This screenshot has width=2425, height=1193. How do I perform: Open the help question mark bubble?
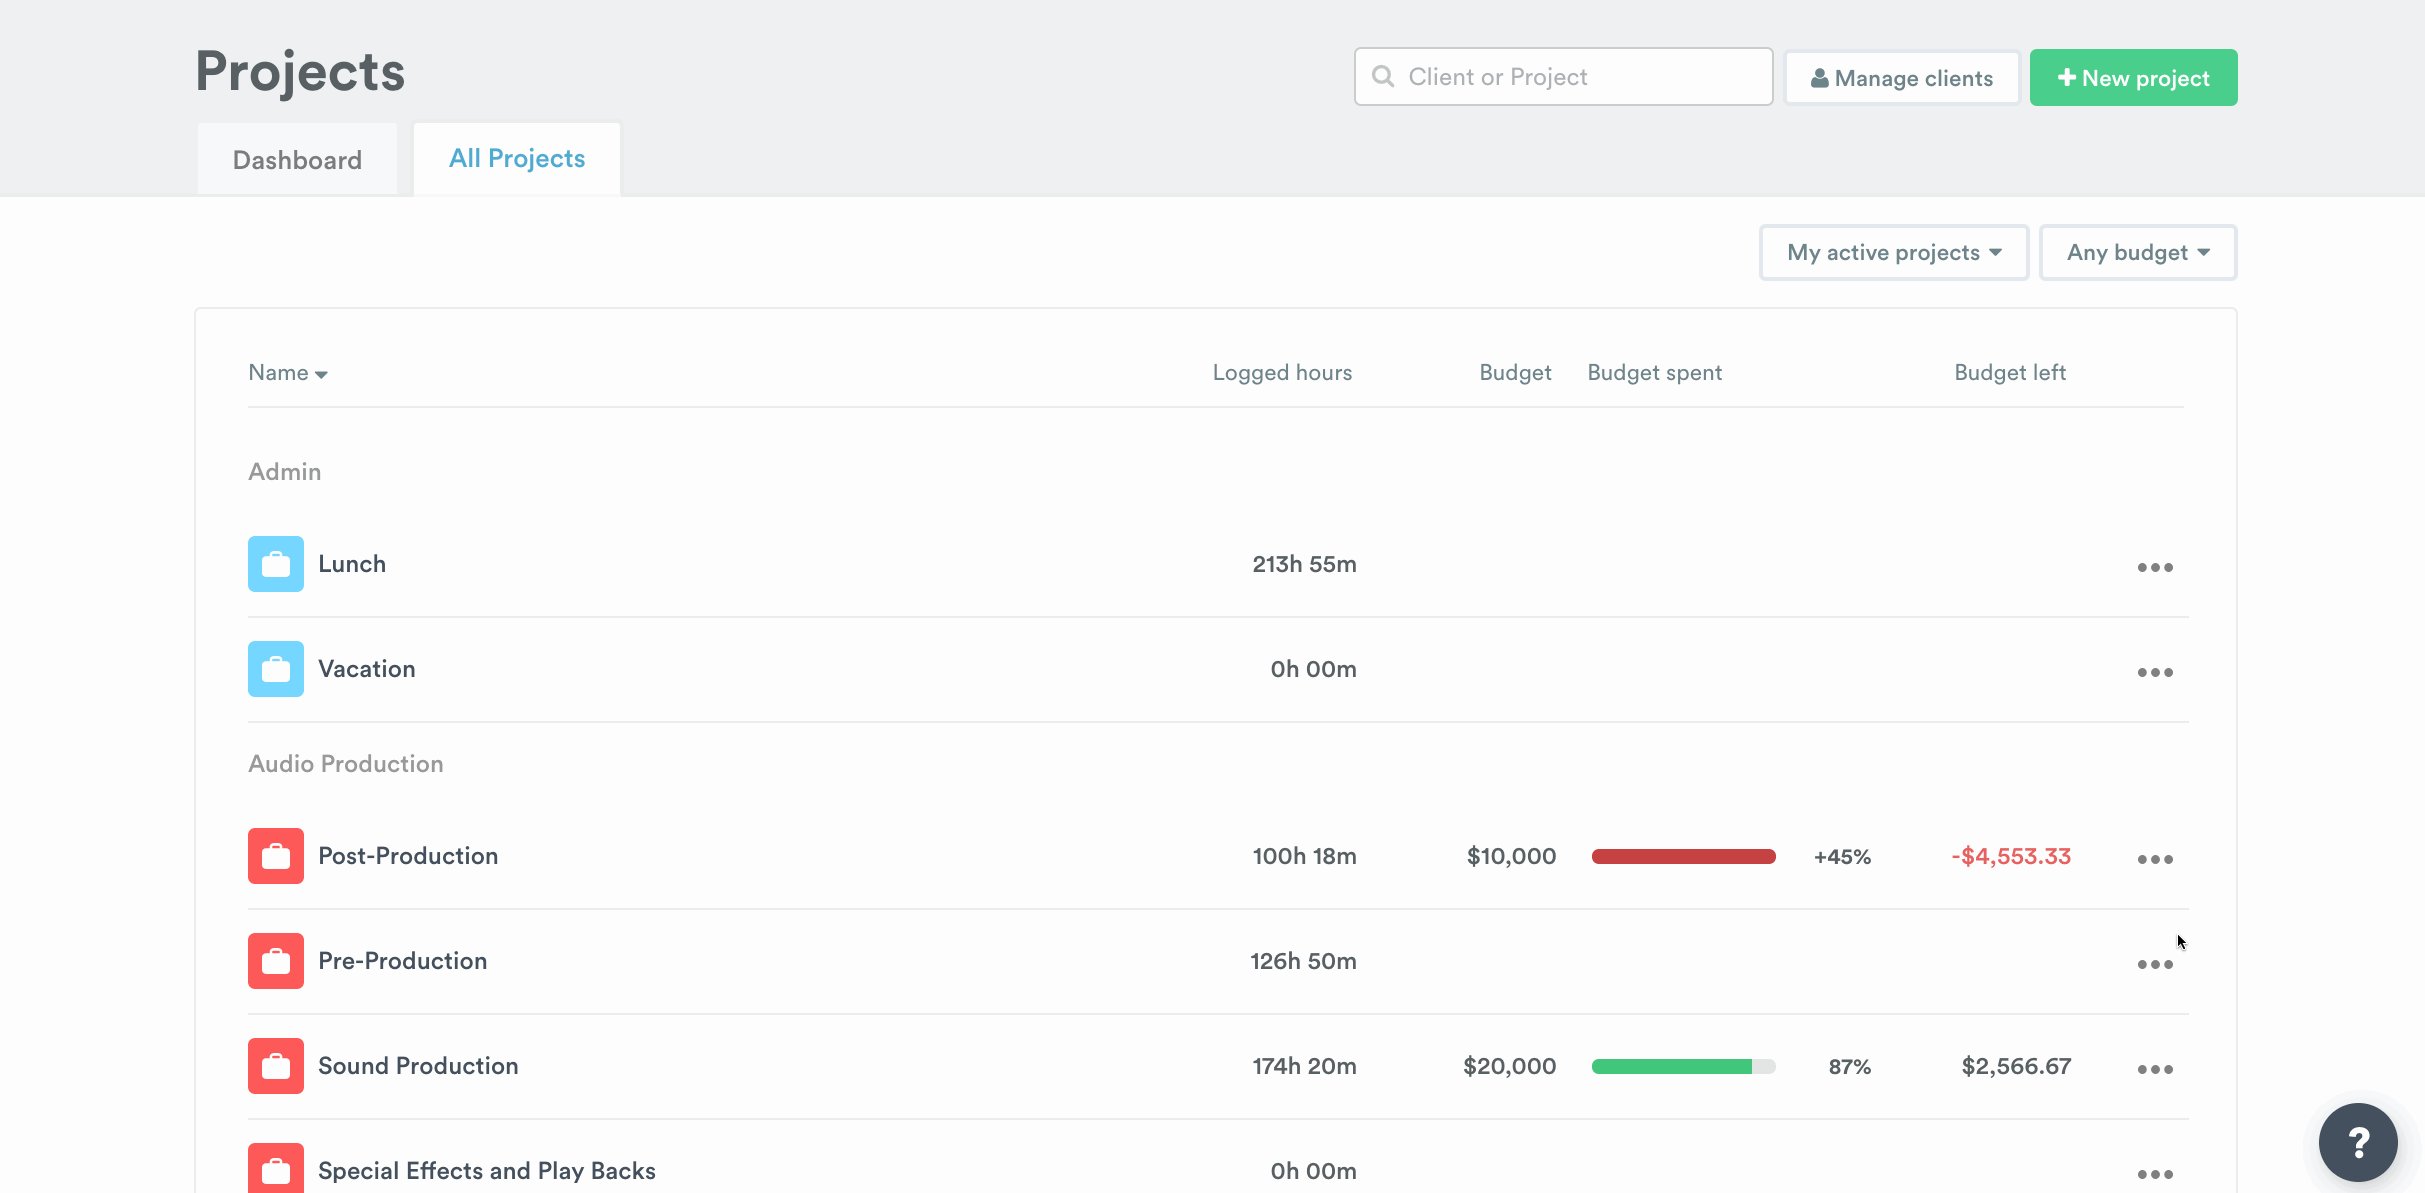click(x=2358, y=1142)
